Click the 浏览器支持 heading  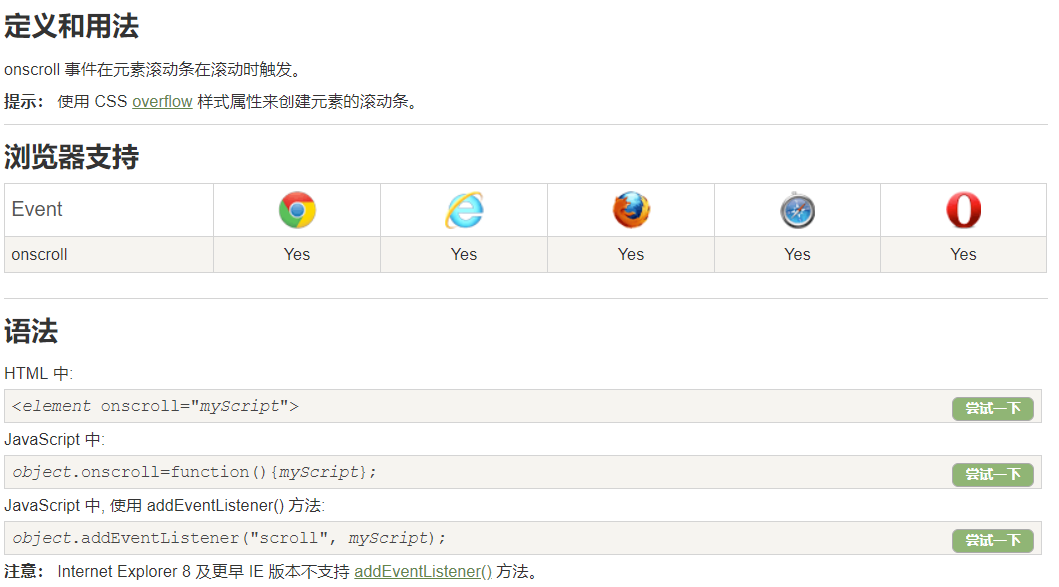(x=72, y=157)
